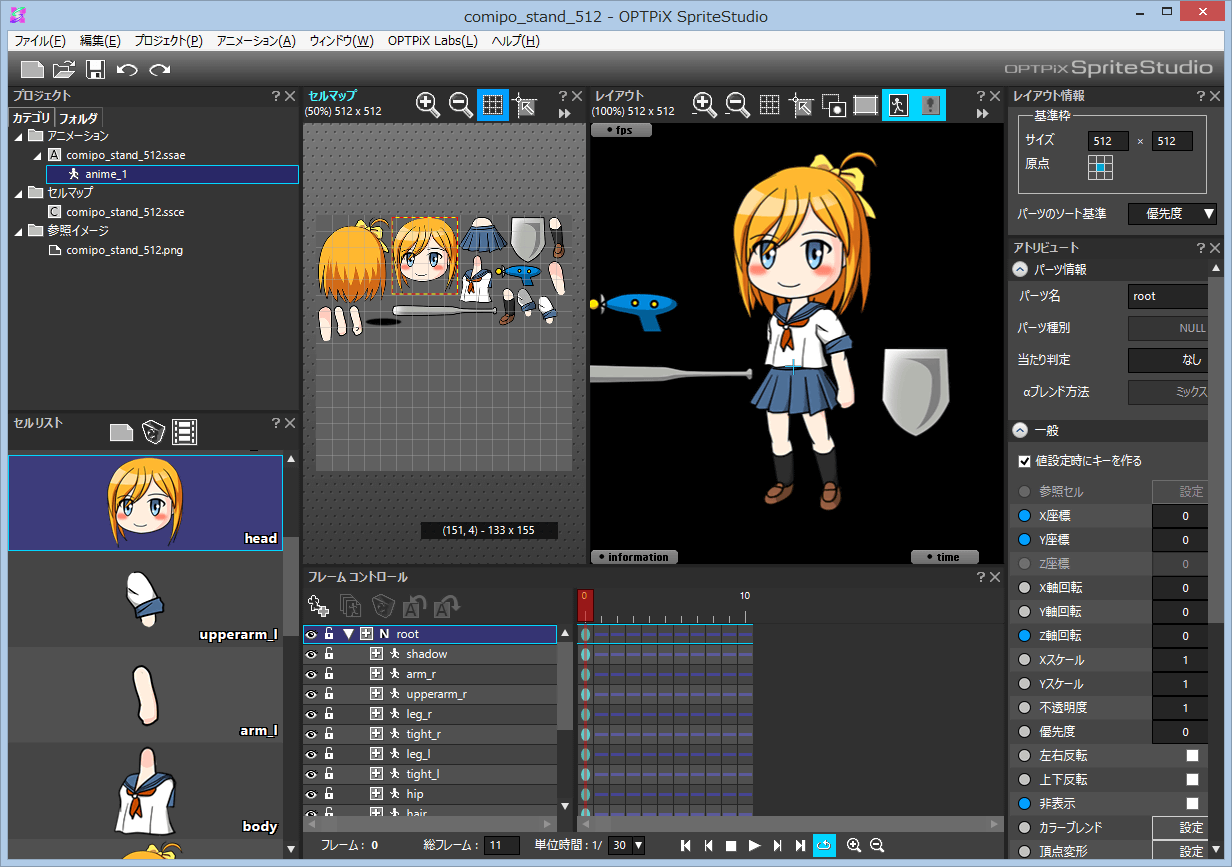Zoom in on the cell map panel
Viewport: 1232px width, 867px height.
[x=427, y=104]
